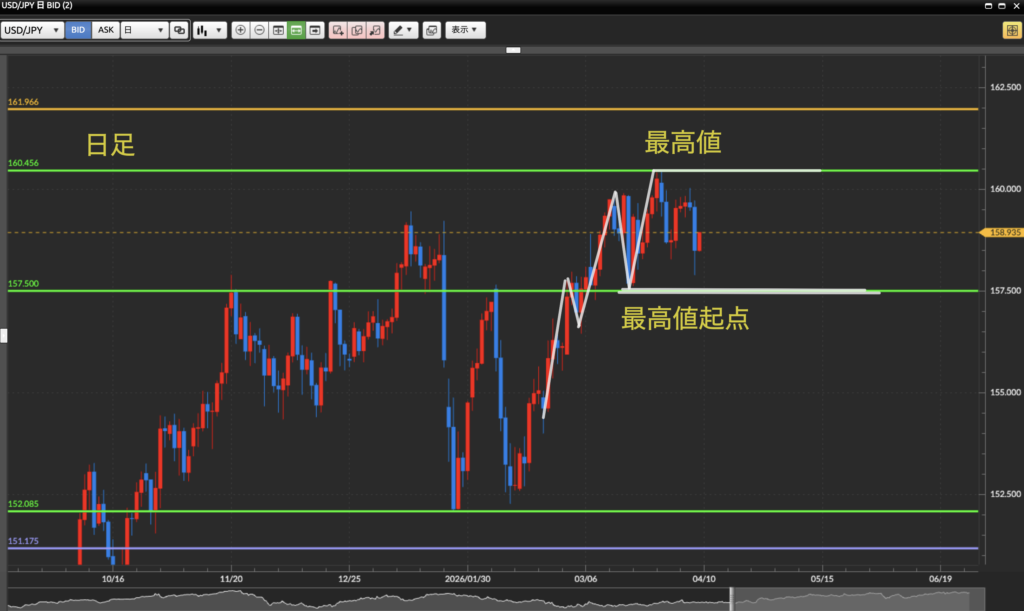Click the third pink indicator icon
Viewport: 1024px width, 611px height.
click(376, 30)
